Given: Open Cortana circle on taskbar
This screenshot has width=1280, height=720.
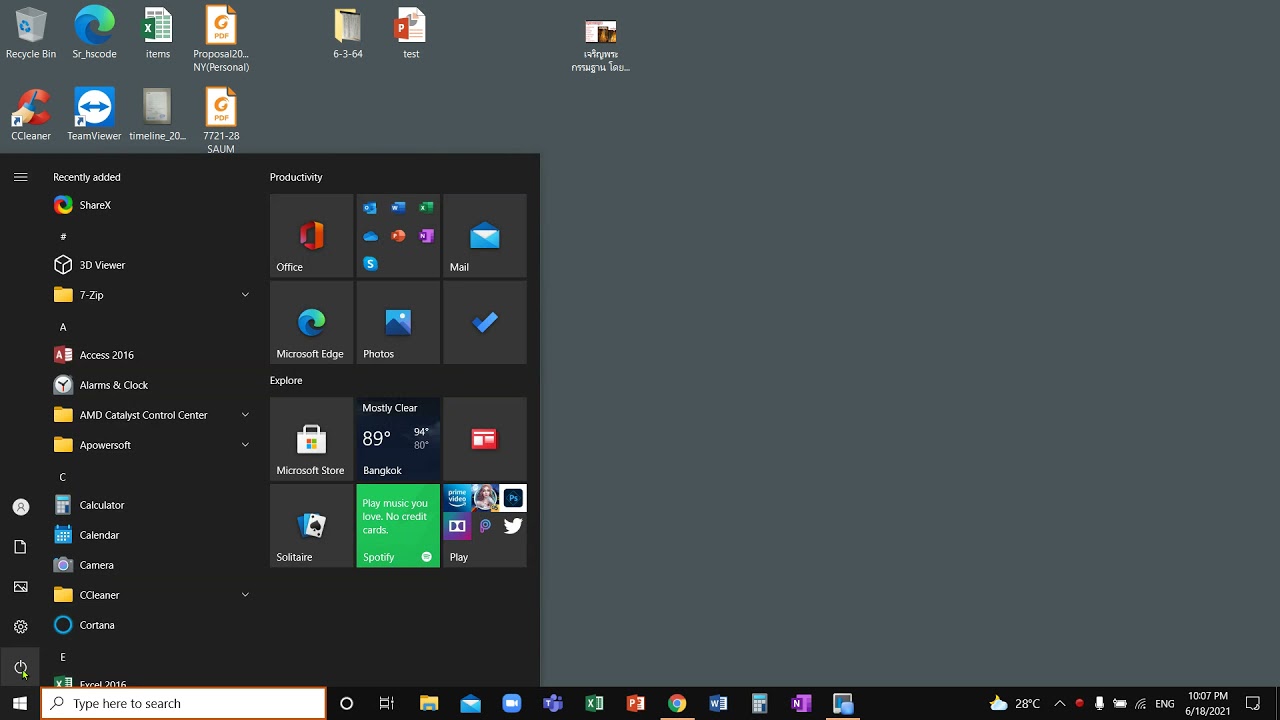Looking at the screenshot, I should [x=346, y=704].
